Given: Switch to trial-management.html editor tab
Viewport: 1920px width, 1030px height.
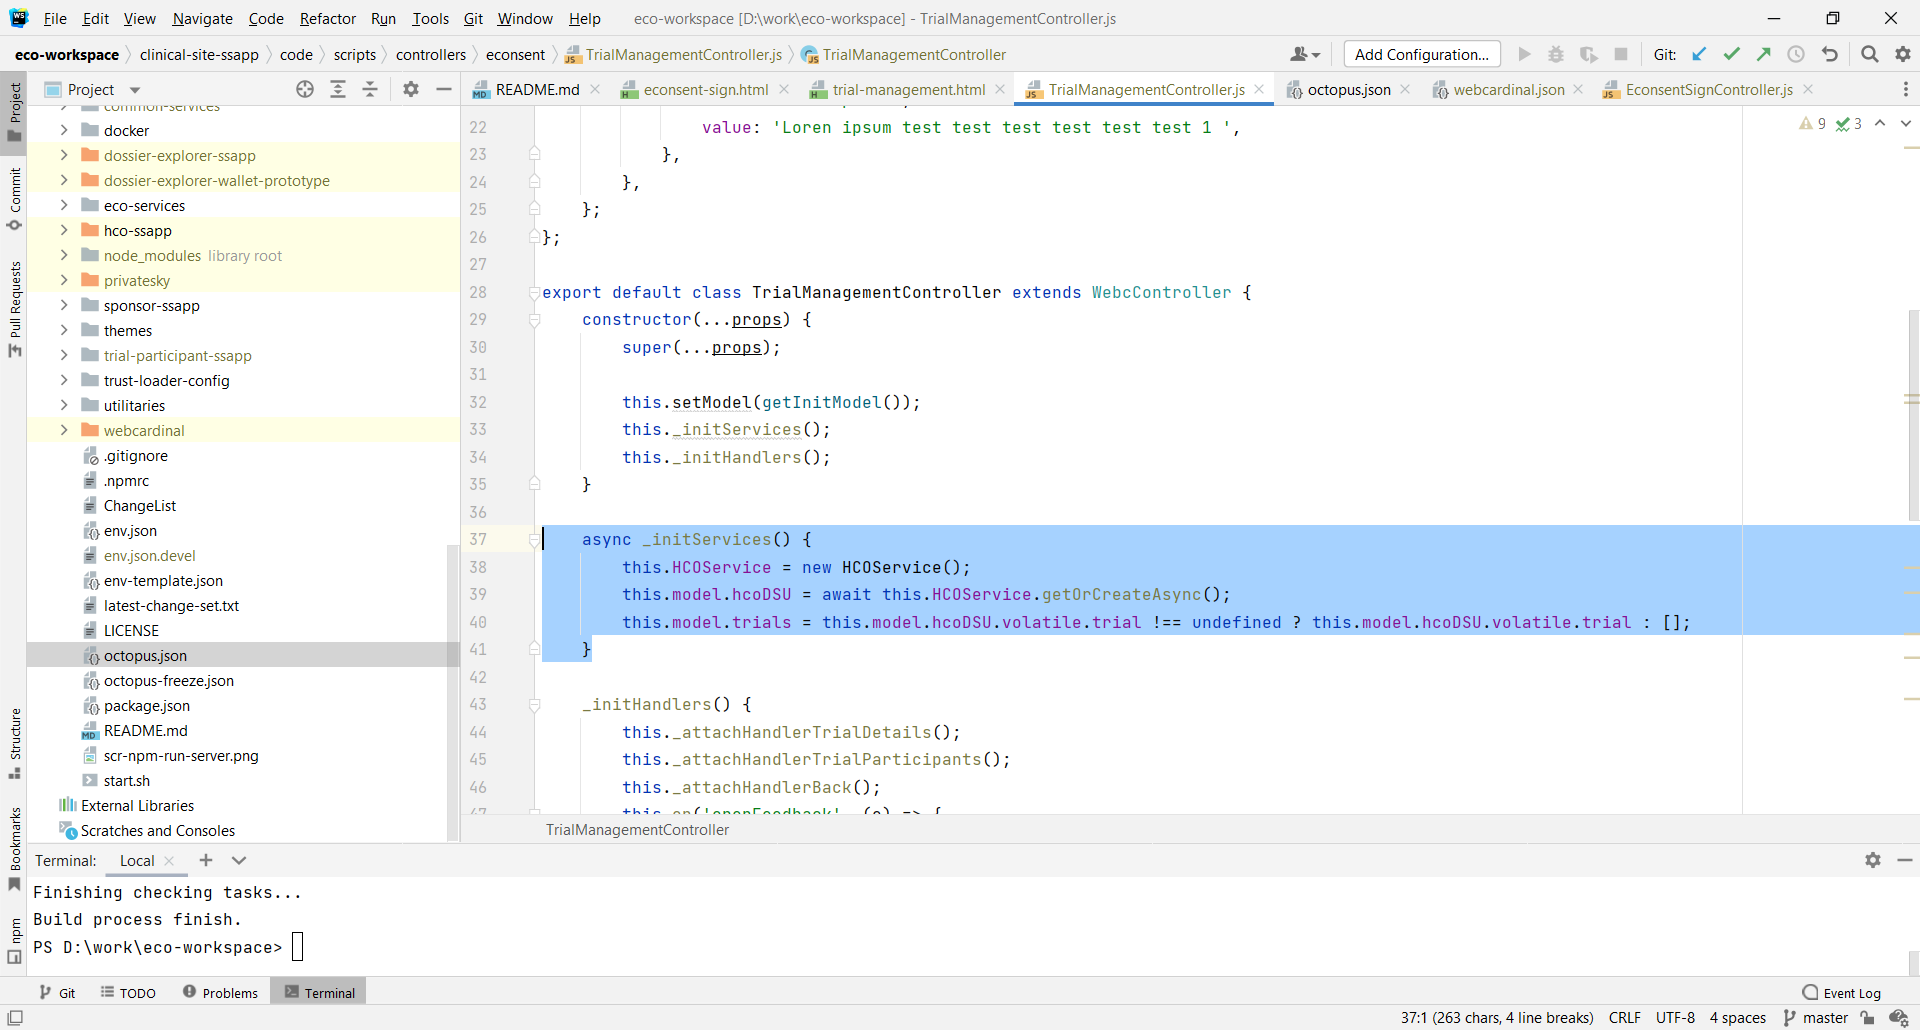Looking at the screenshot, I should [908, 89].
